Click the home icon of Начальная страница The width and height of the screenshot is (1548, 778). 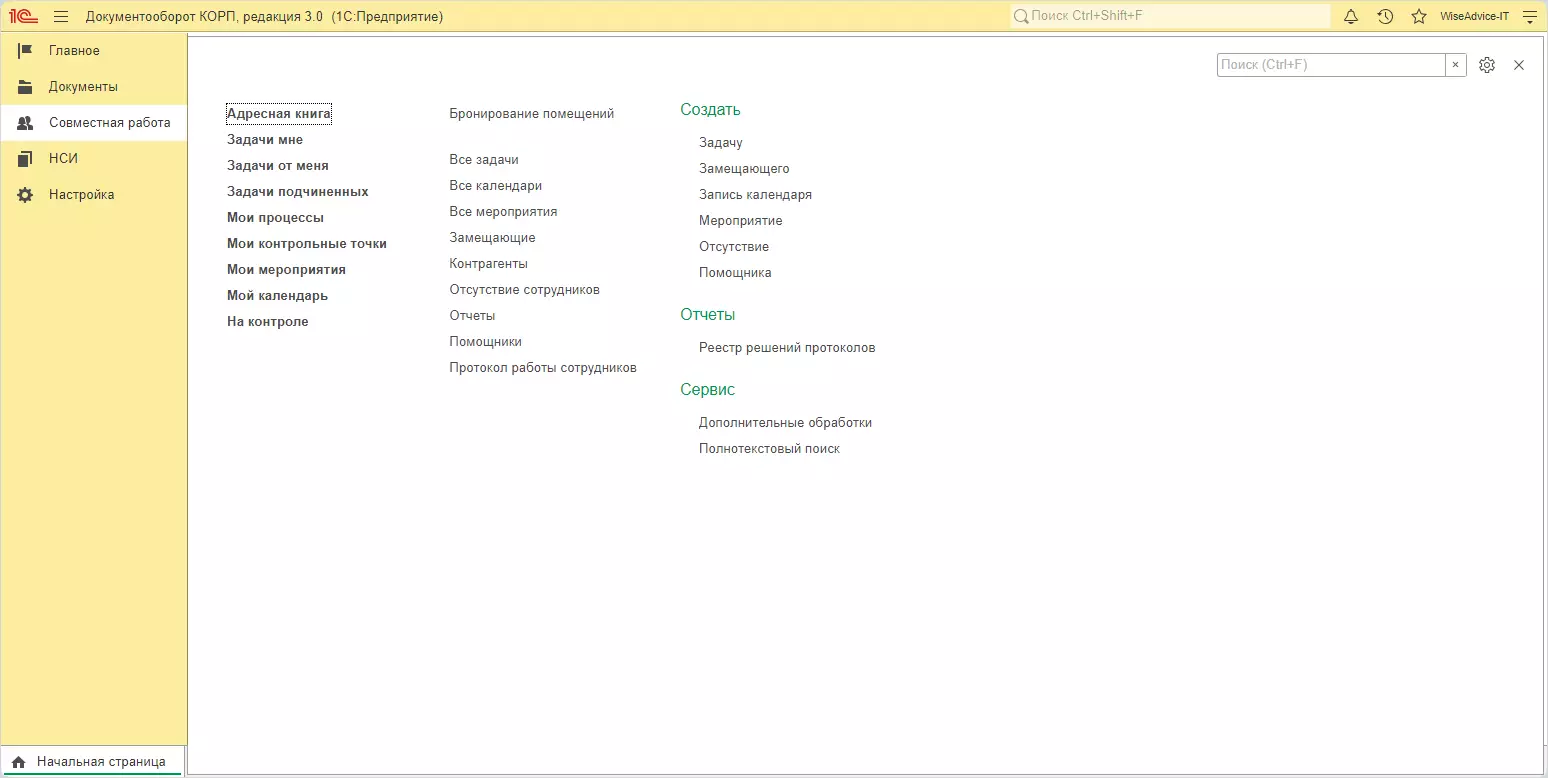pos(18,762)
